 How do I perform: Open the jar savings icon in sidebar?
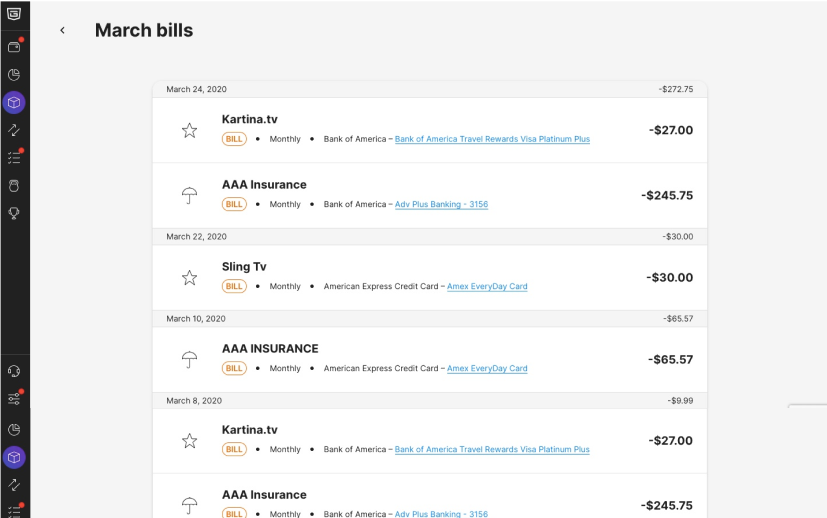tap(14, 186)
